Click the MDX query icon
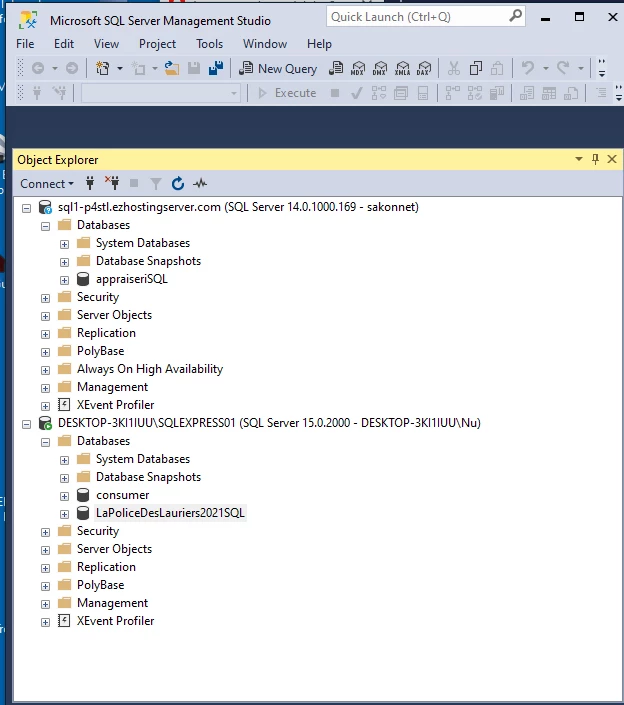 pyautogui.click(x=358, y=68)
